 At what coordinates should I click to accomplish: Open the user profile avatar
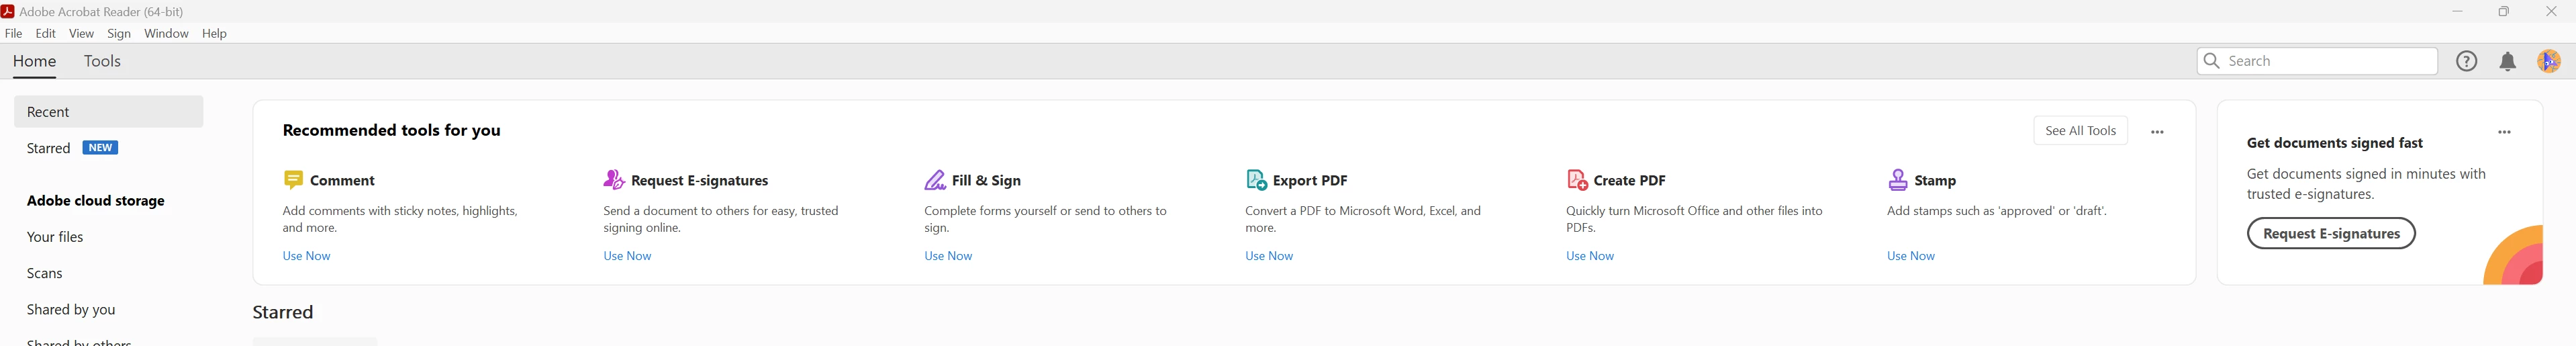click(x=2549, y=61)
